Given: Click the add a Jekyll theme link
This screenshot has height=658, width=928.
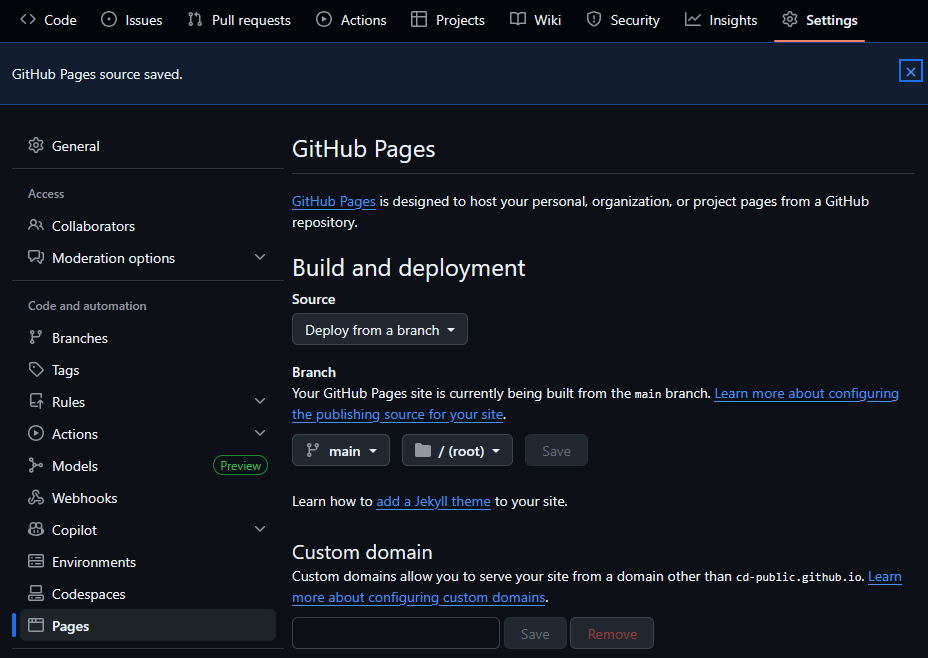Looking at the screenshot, I should tap(433, 501).
